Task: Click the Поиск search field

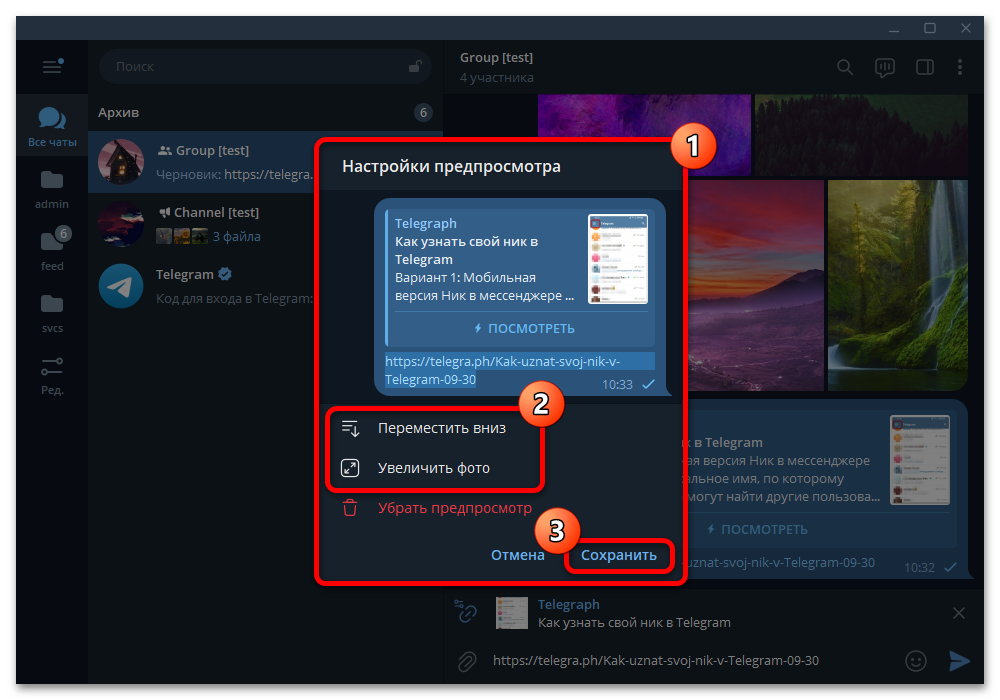Action: (x=265, y=66)
